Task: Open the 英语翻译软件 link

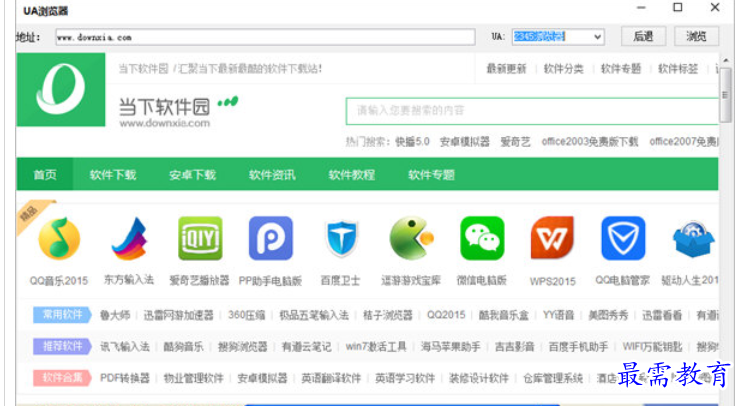Action: 331,378
